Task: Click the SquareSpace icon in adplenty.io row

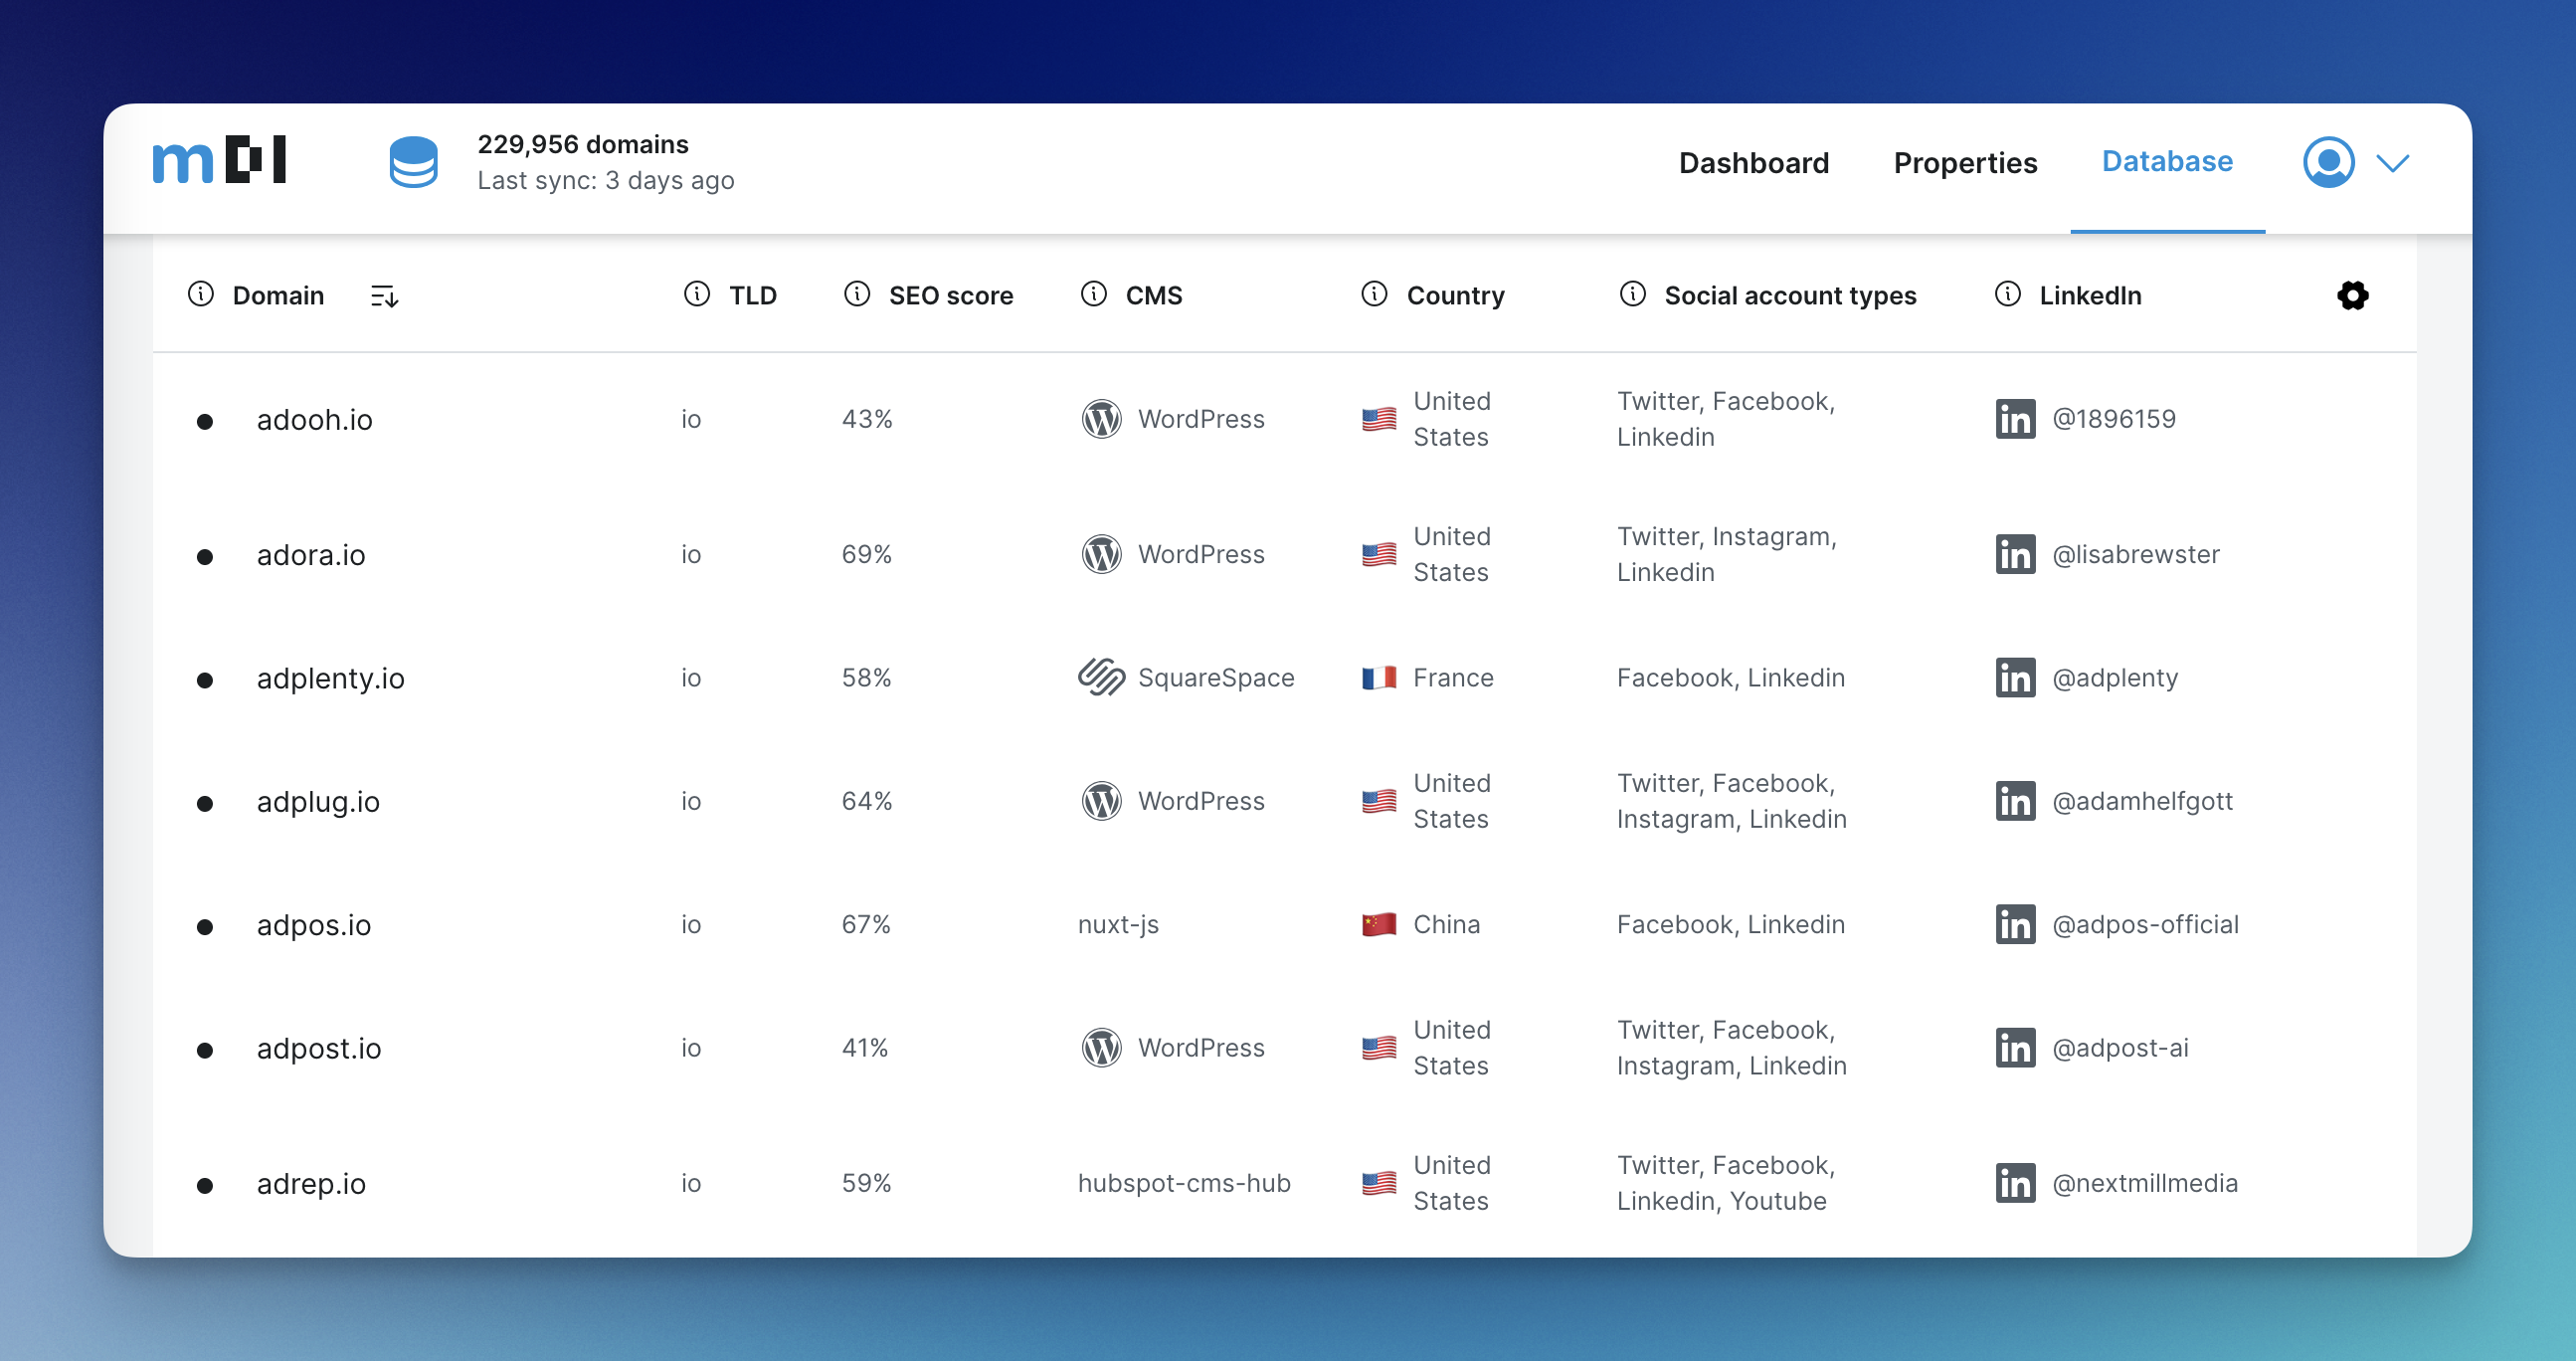Action: coord(1101,678)
